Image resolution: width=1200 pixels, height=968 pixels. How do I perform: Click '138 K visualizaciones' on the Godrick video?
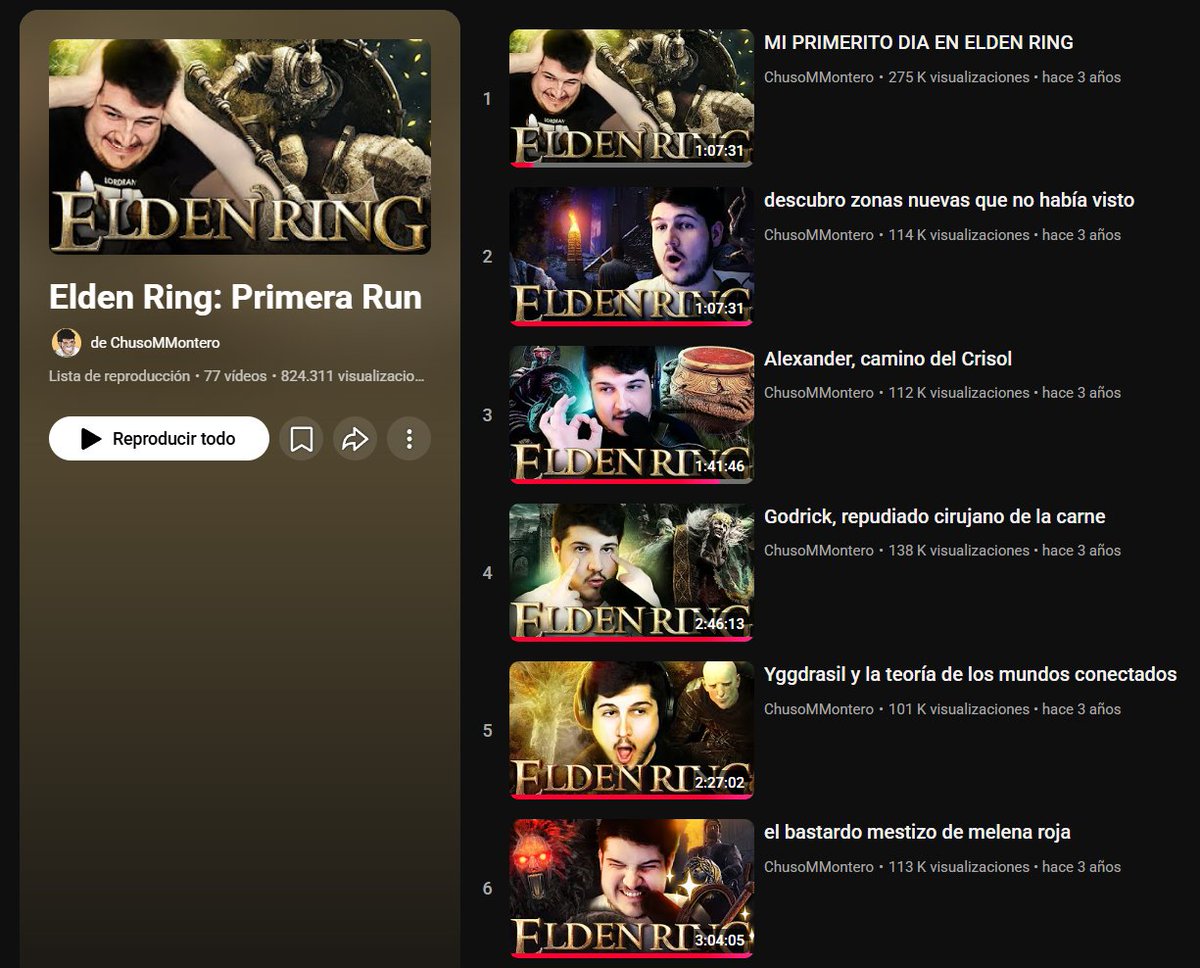tap(958, 551)
